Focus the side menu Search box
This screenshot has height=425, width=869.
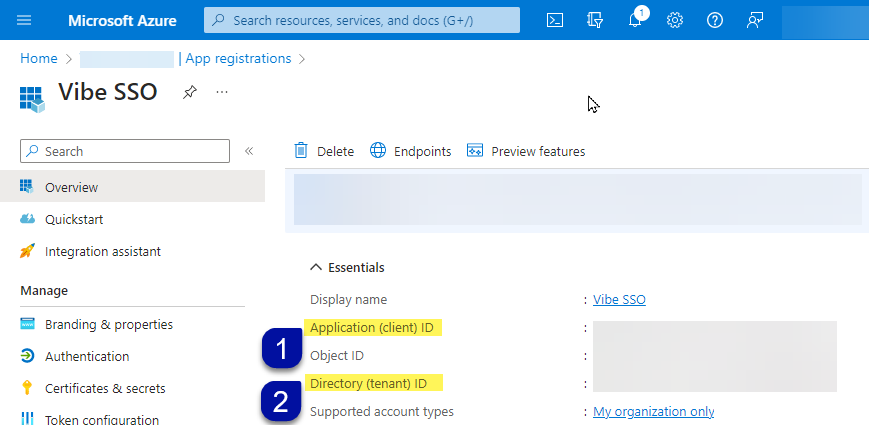[125, 151]
